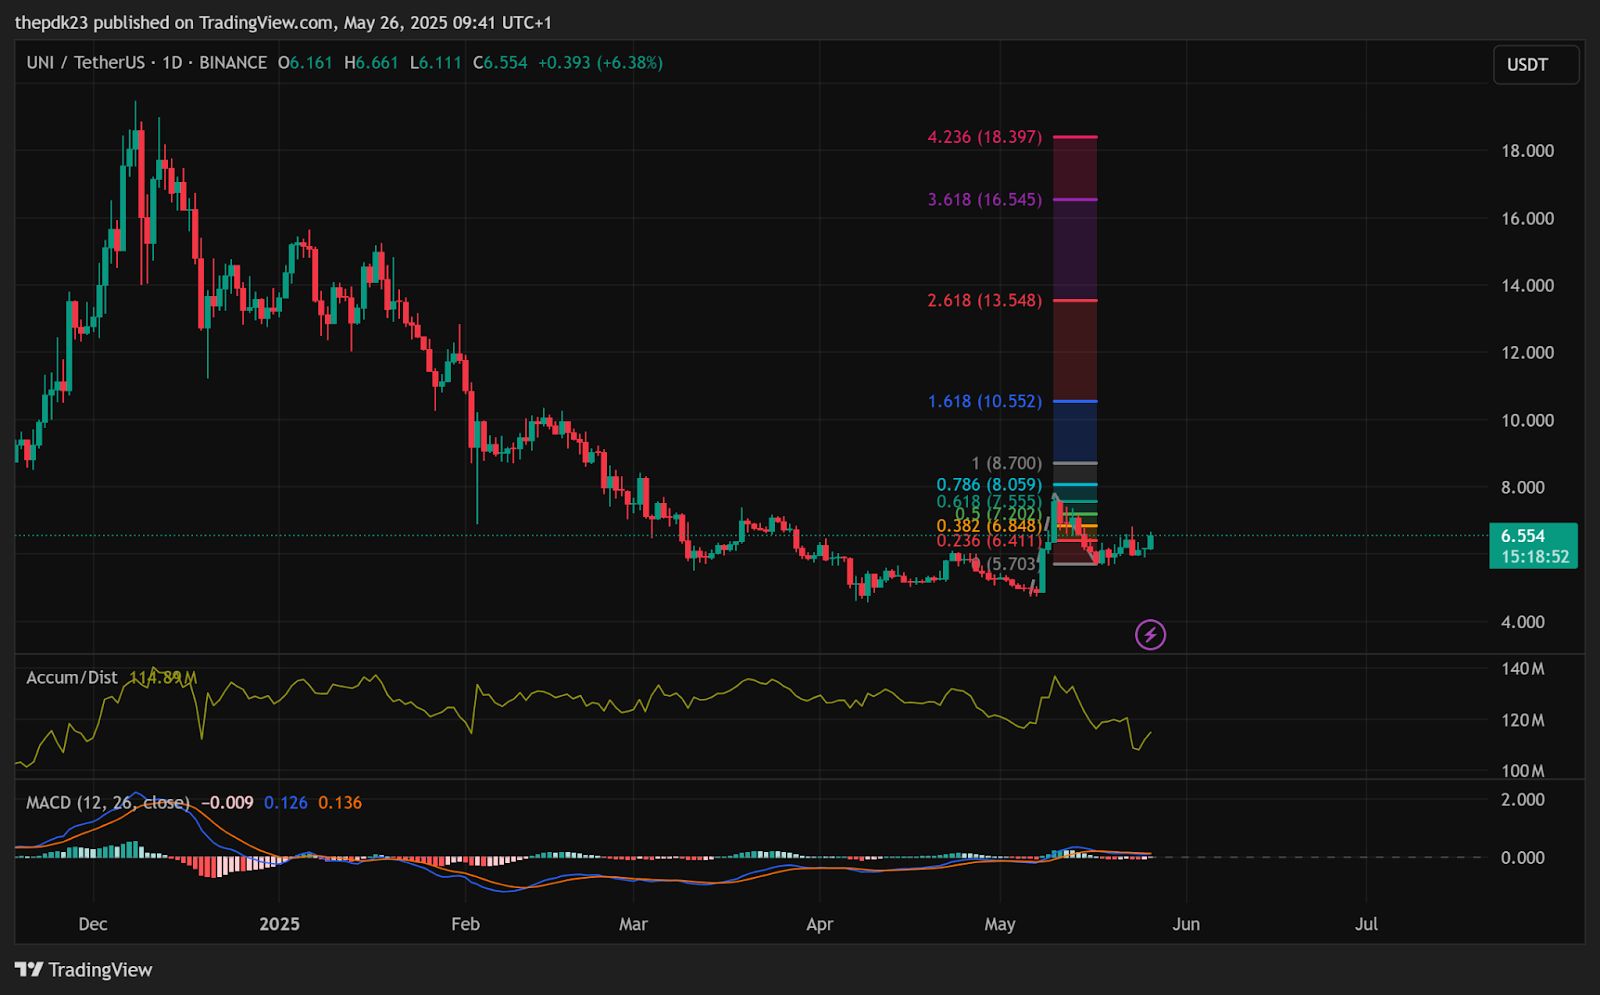Open the USDT currency selector
Screen dimensions: 1600x995
[x=1535, y=65]
